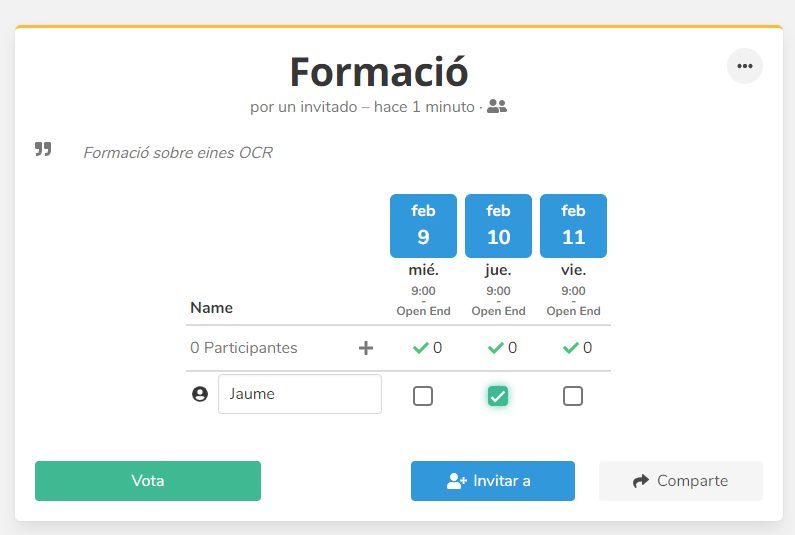Select the feb 10 date header
This screenshot has height=535, width=795.
pyautogui.click(x=498, y=226)
